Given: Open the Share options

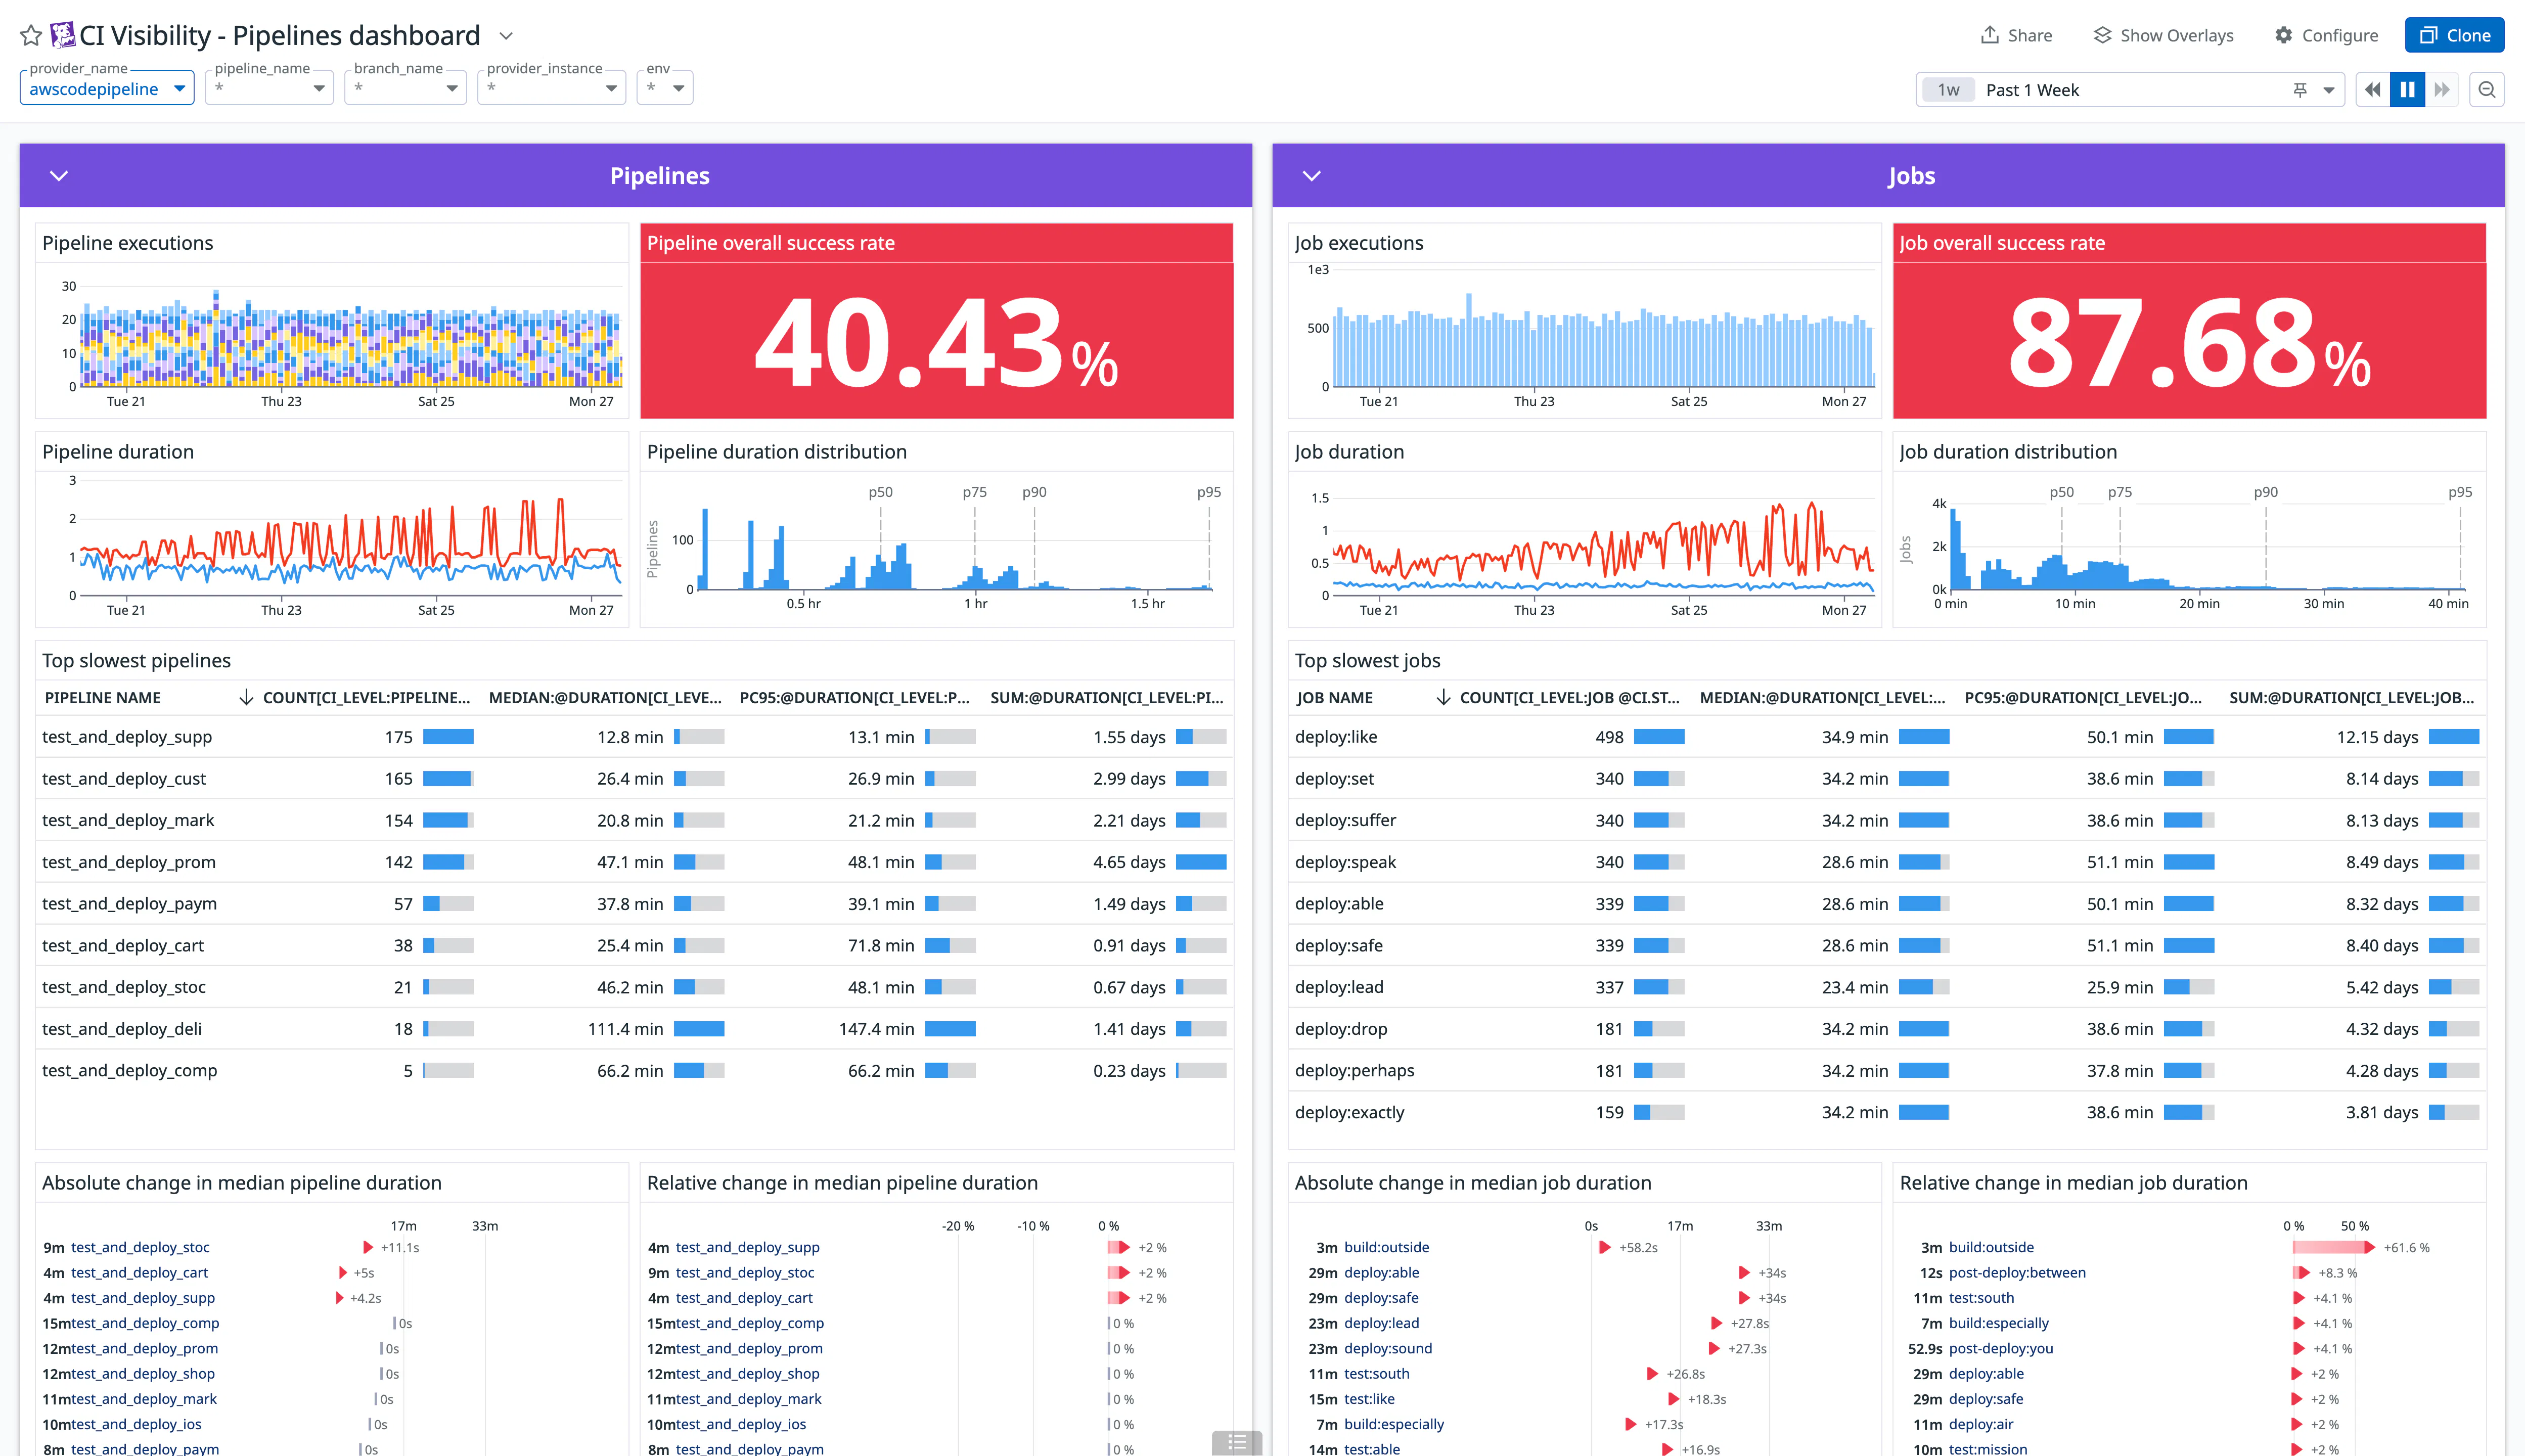Looking at the screenshot, I should (2016, 34).
